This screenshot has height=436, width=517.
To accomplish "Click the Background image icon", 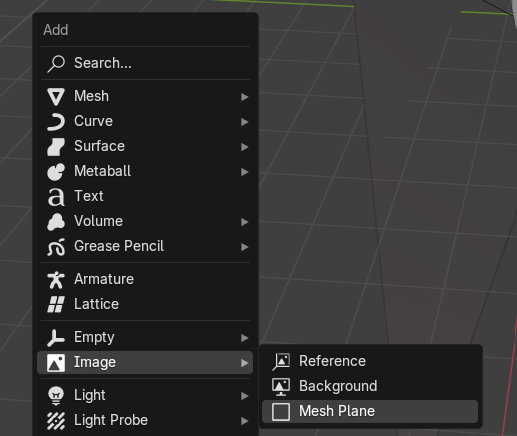I will pos(281,386).
